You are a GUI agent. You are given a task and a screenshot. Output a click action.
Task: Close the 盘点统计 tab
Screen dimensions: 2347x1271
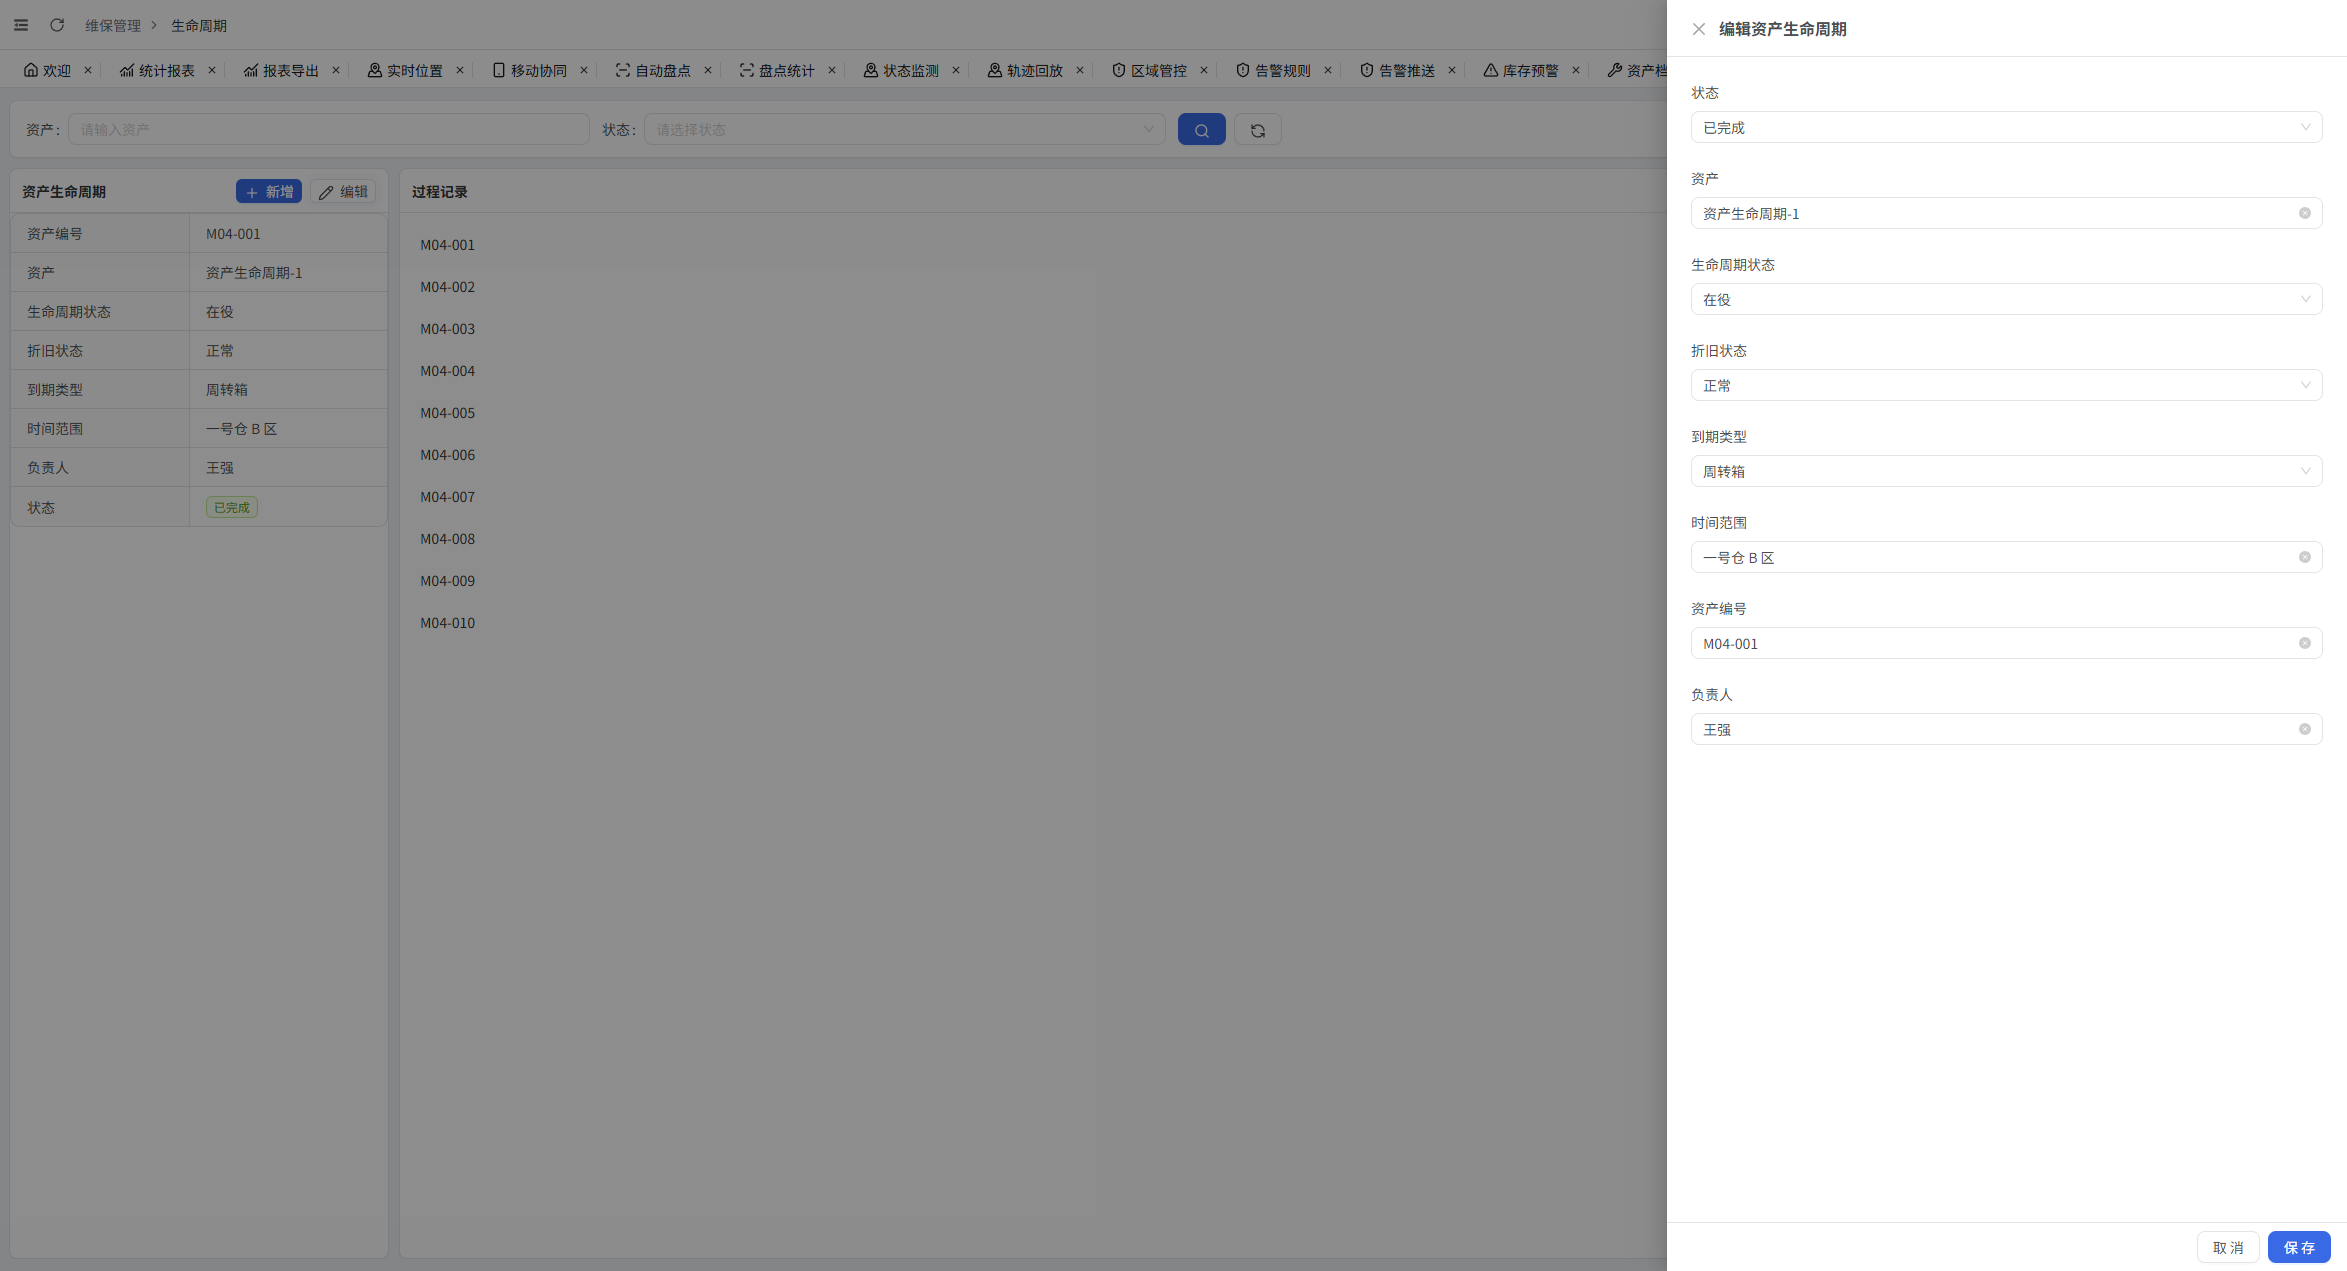pos(832,70)
